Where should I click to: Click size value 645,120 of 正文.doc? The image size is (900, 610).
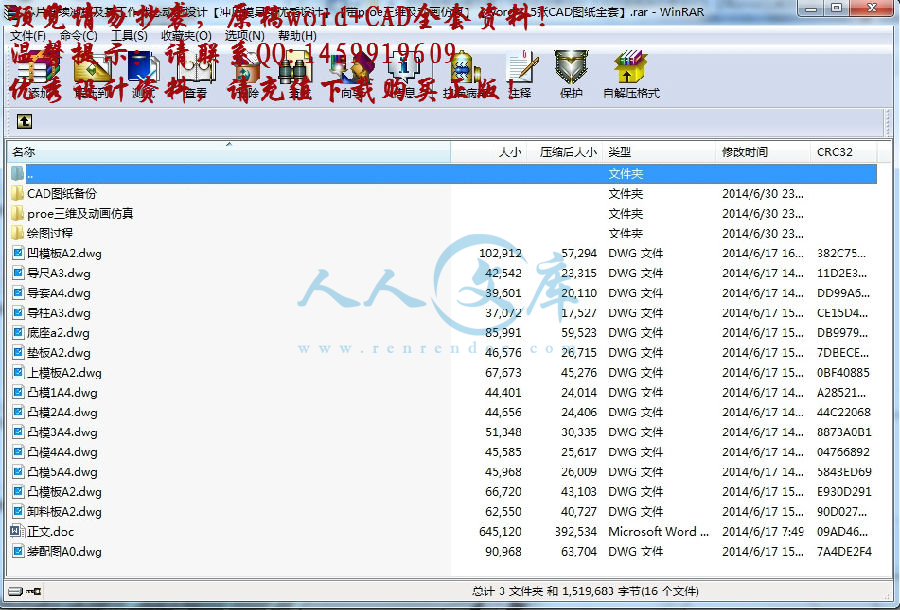(500, 532)
